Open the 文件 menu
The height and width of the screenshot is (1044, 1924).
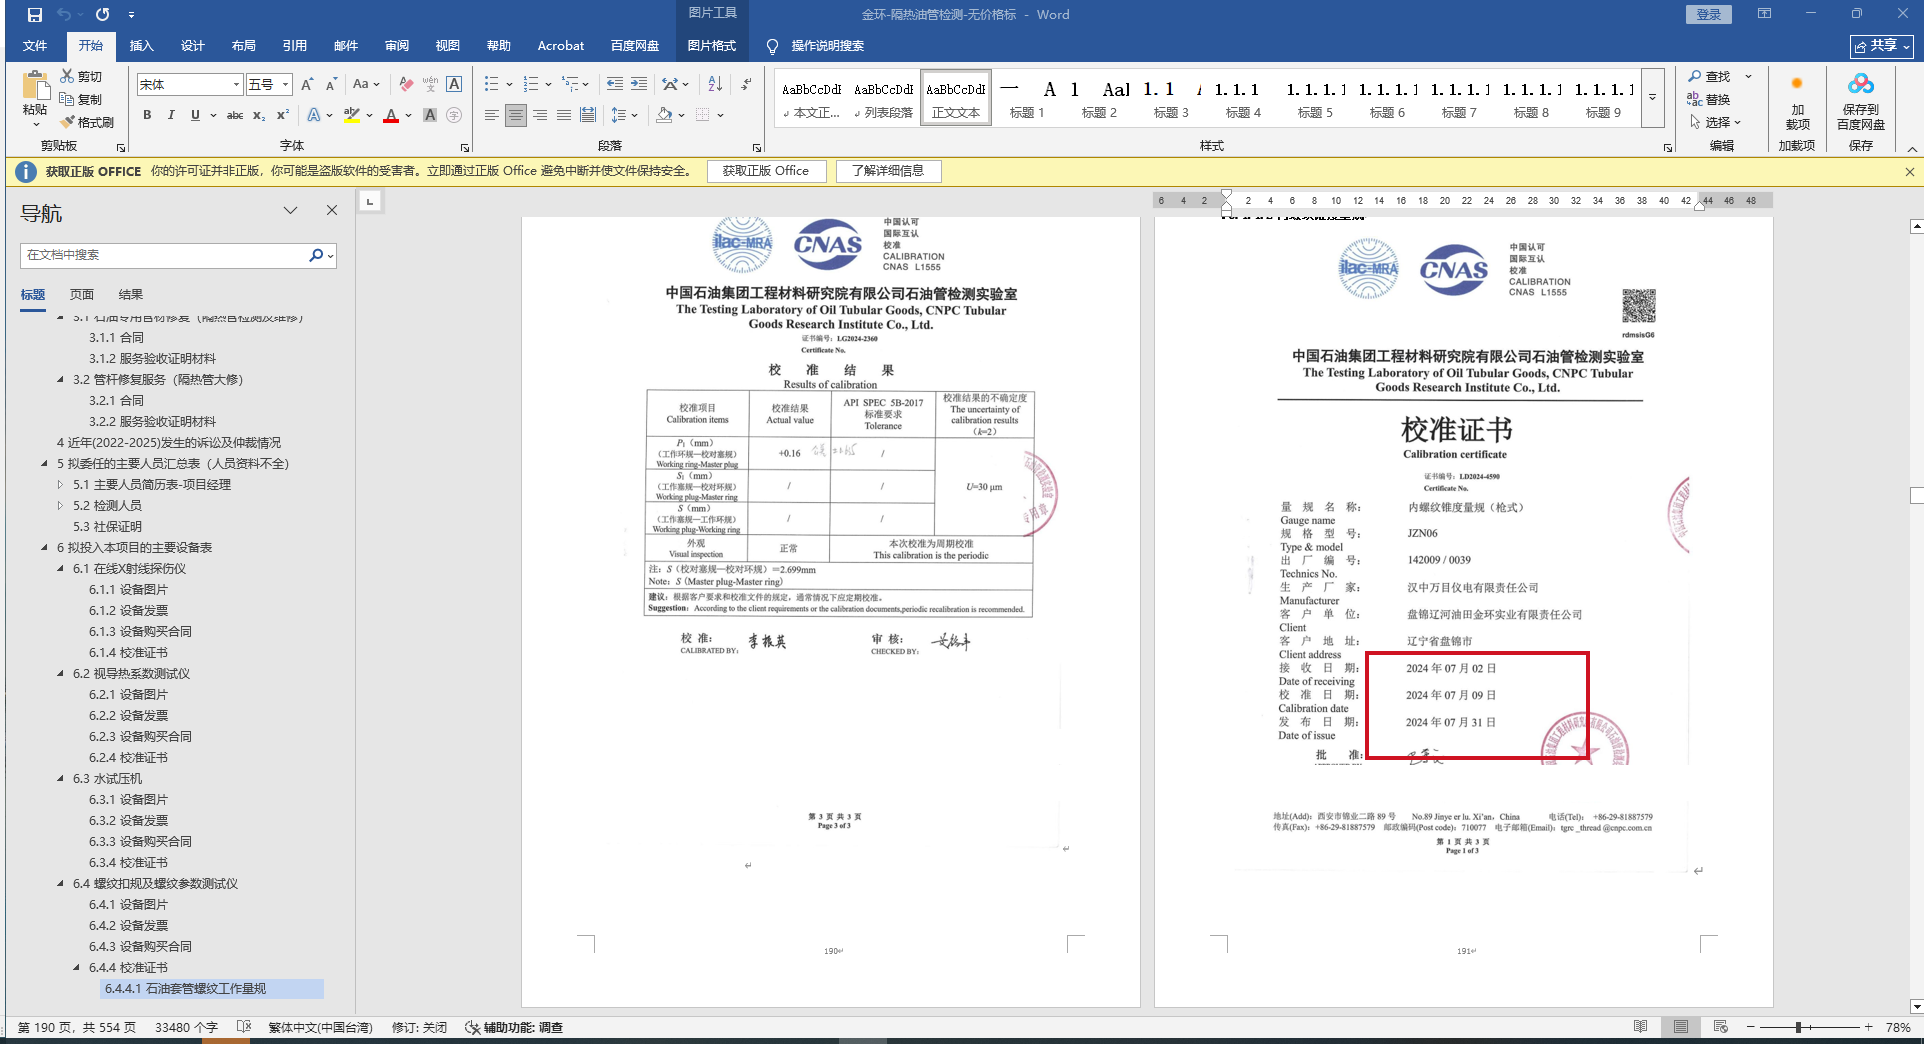35,46
